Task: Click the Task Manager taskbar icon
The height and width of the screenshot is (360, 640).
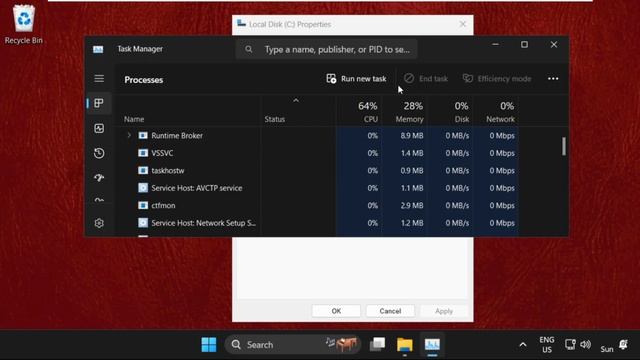Action: tap(432, 344)
